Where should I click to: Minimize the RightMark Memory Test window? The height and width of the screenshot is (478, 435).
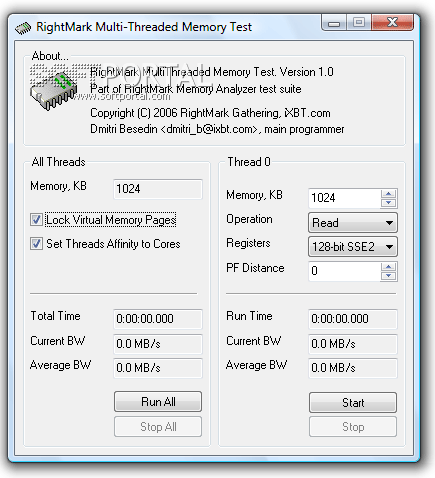tap(334, 23)
